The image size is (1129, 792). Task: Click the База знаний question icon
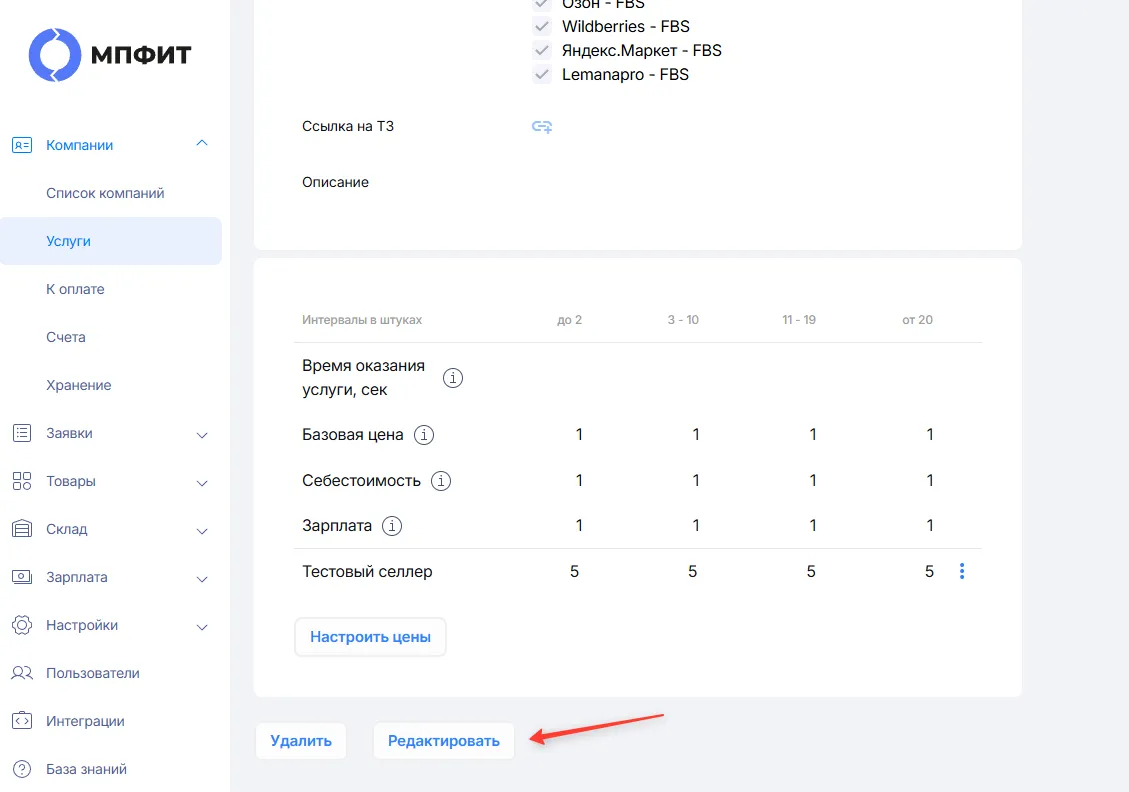pyautogui.click(x=22, y=769)
